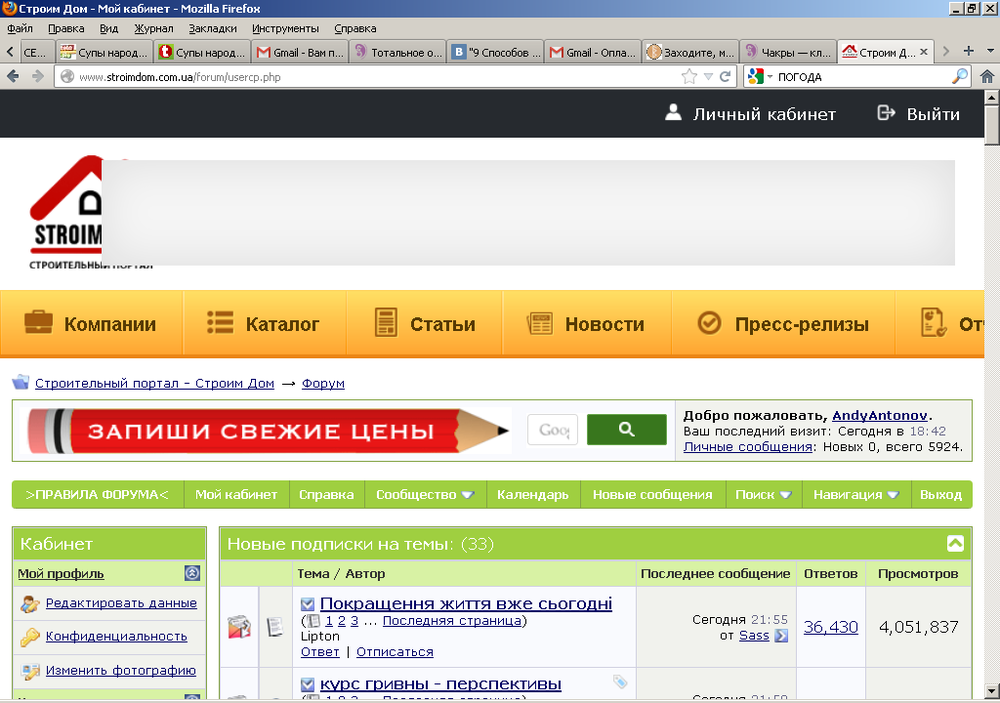Image resolution: width=1000 pixels, height=703 pixels.
Task: Open the Закладки menu in Firefox
Action: click(x=213, y=29)
